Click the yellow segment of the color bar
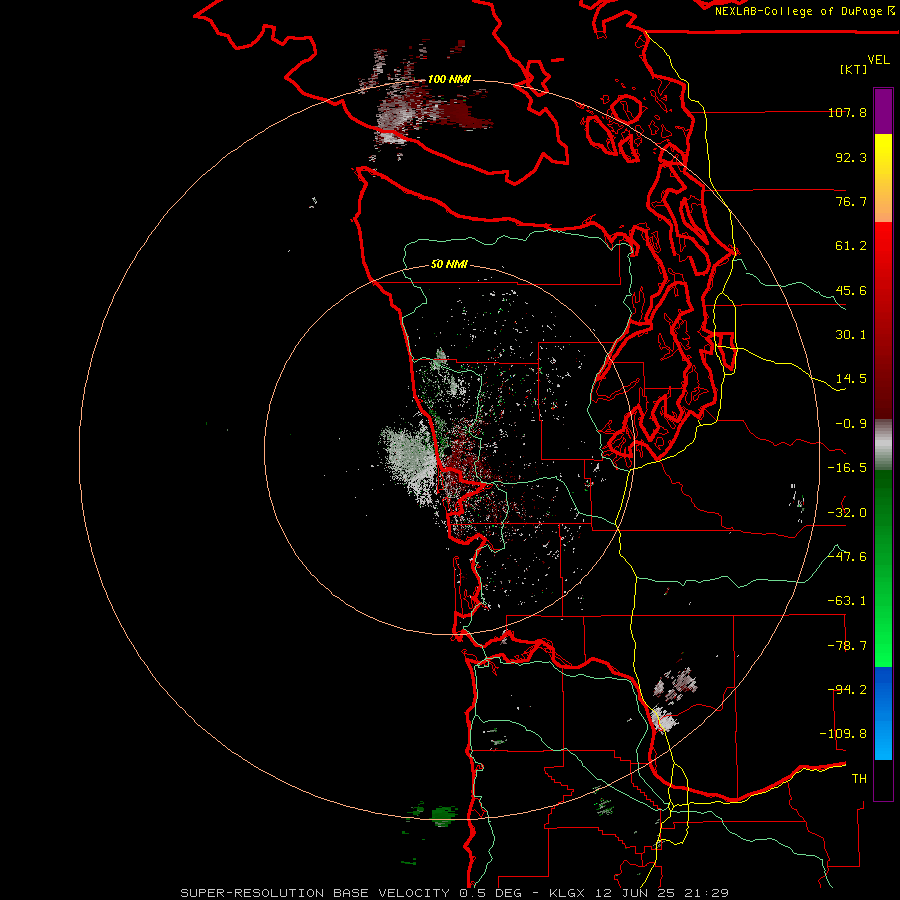900x900 pixels. (883, 178)
